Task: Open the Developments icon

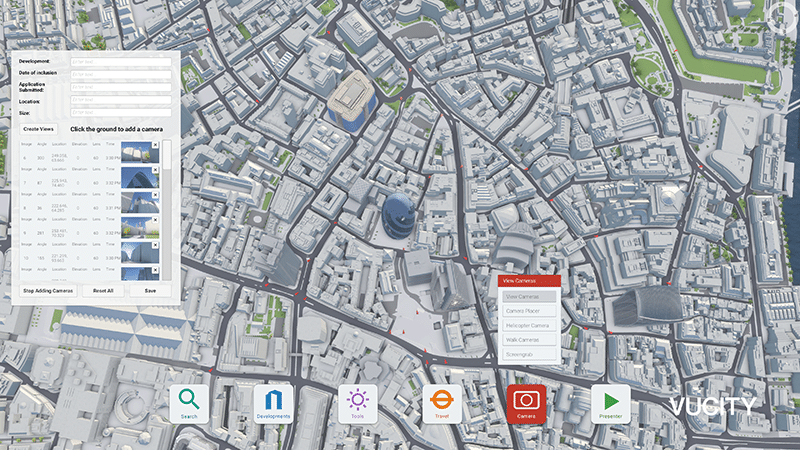Action: [273, 402]
